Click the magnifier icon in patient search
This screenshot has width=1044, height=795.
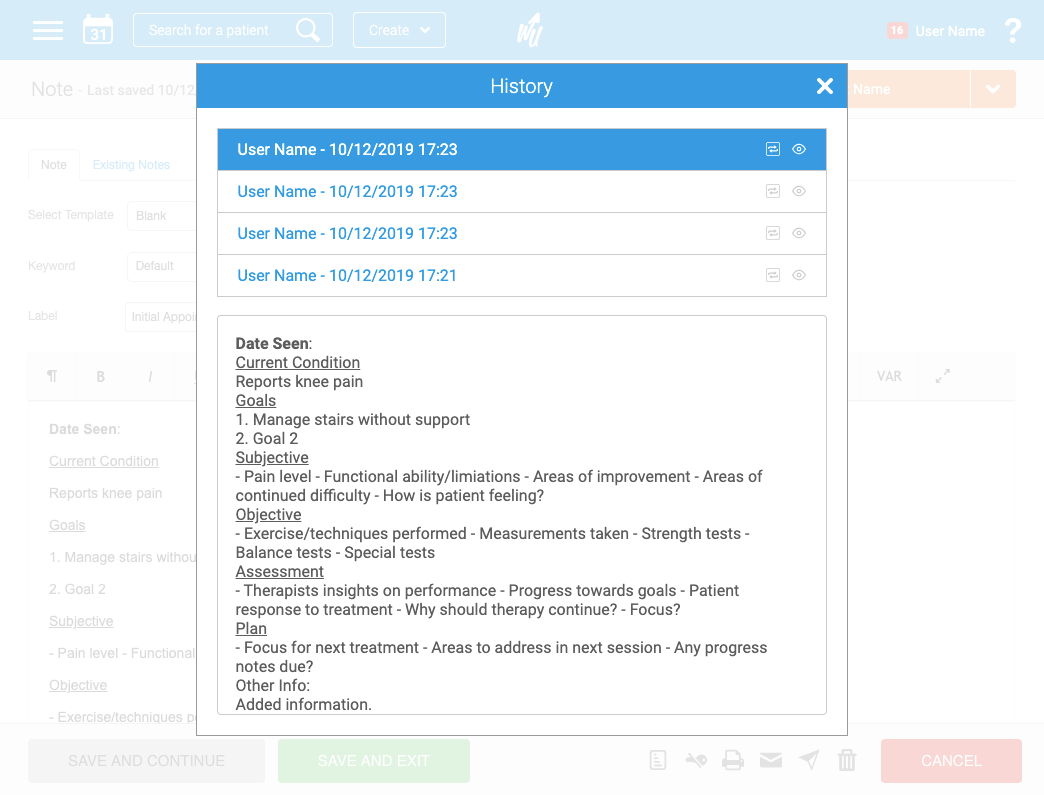pyautogui.click(x=308, y=30)
